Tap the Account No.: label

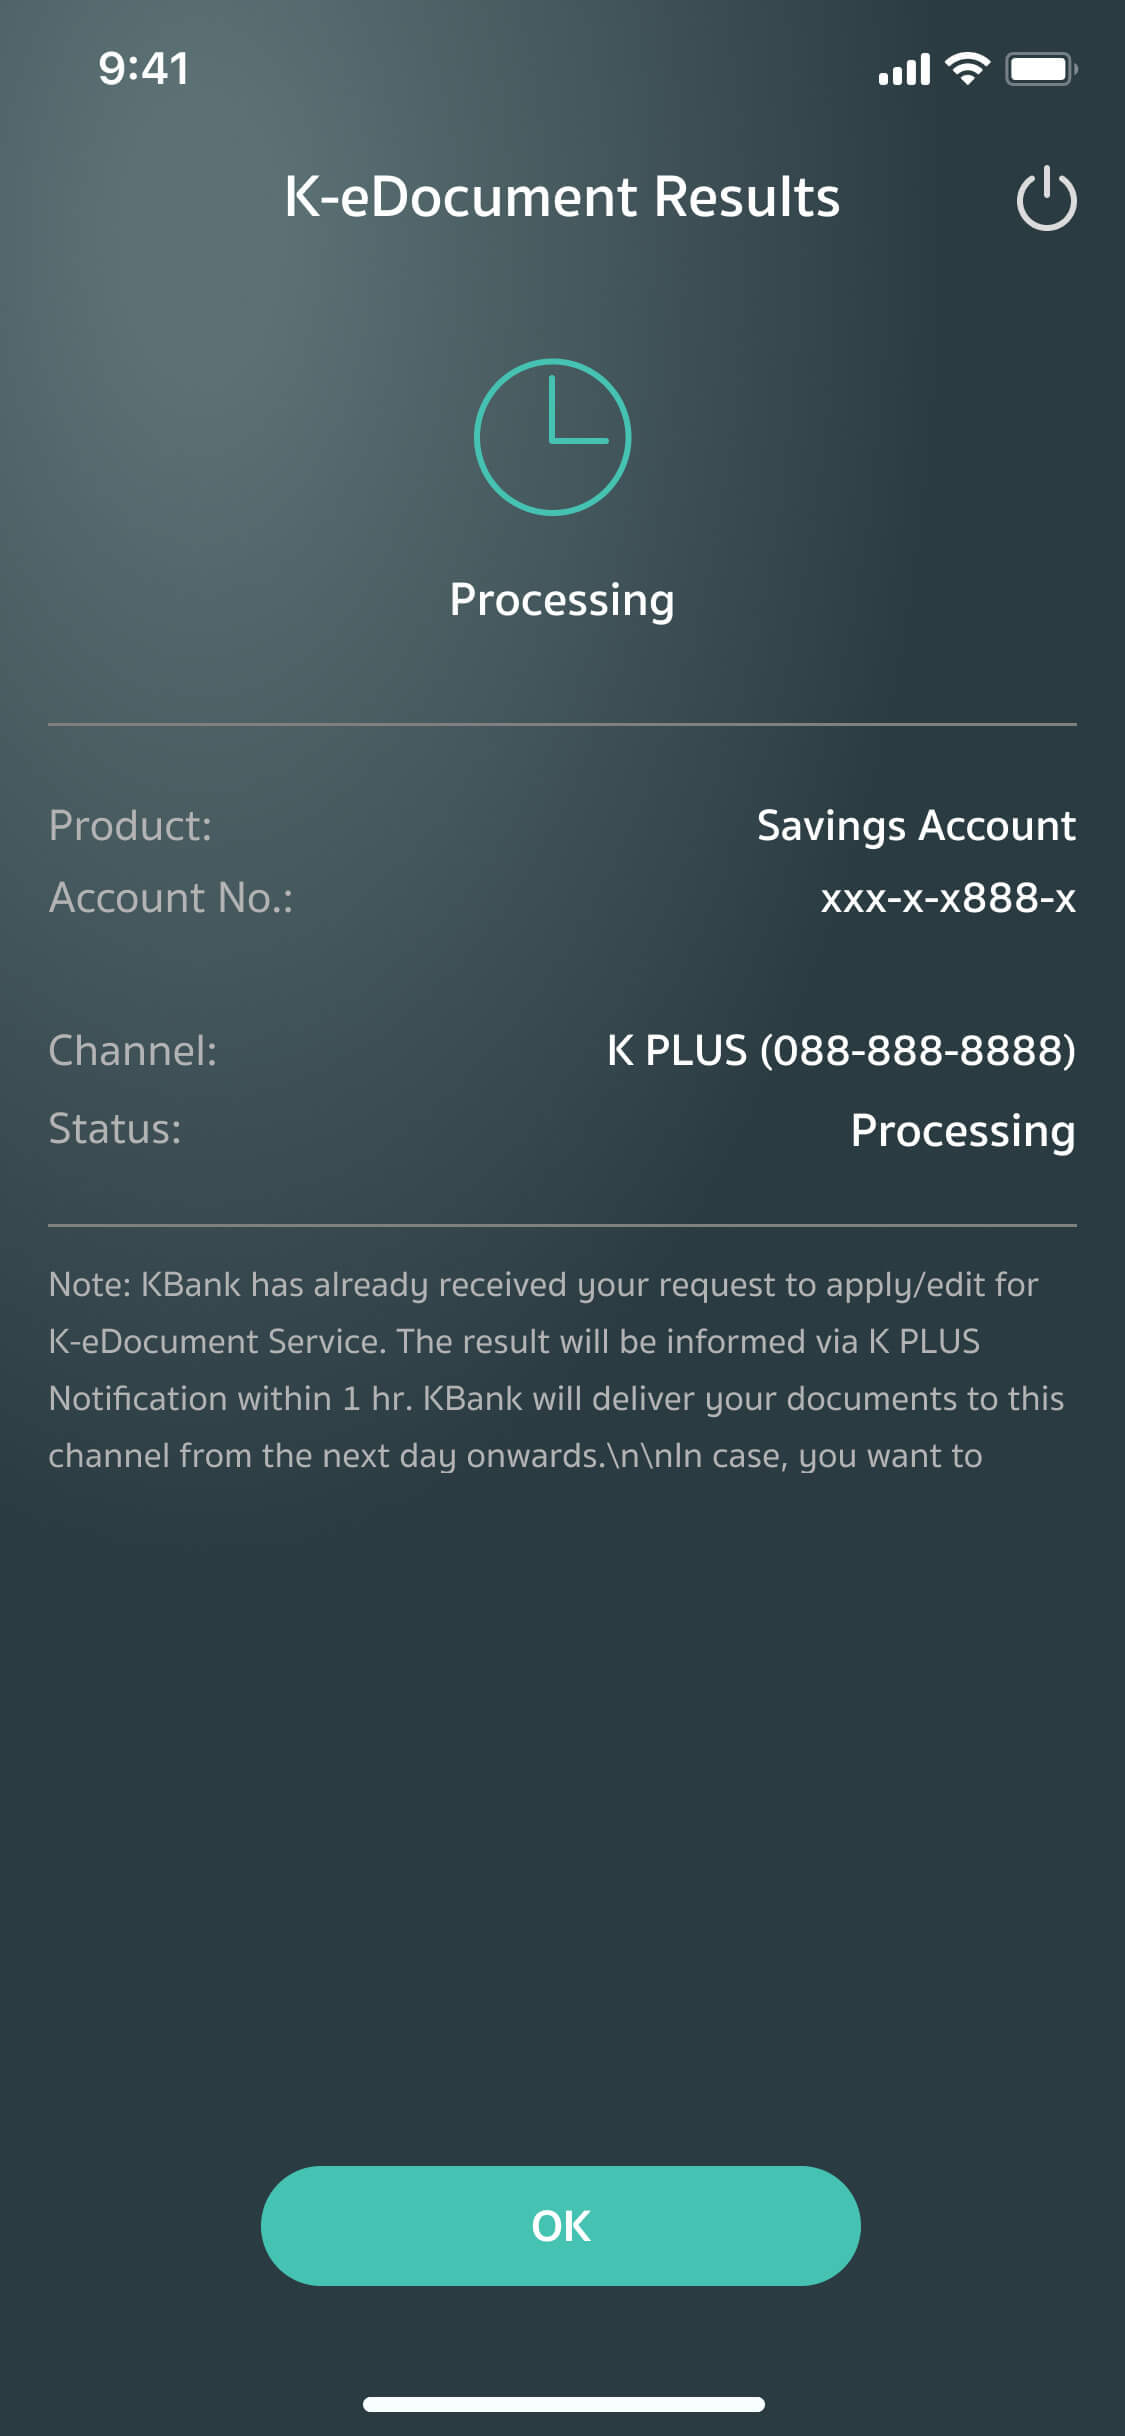171,898
